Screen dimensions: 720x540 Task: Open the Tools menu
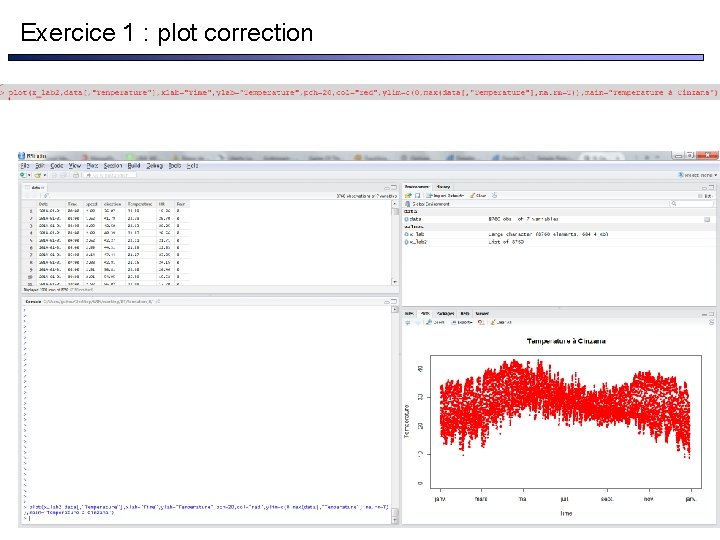175,166
